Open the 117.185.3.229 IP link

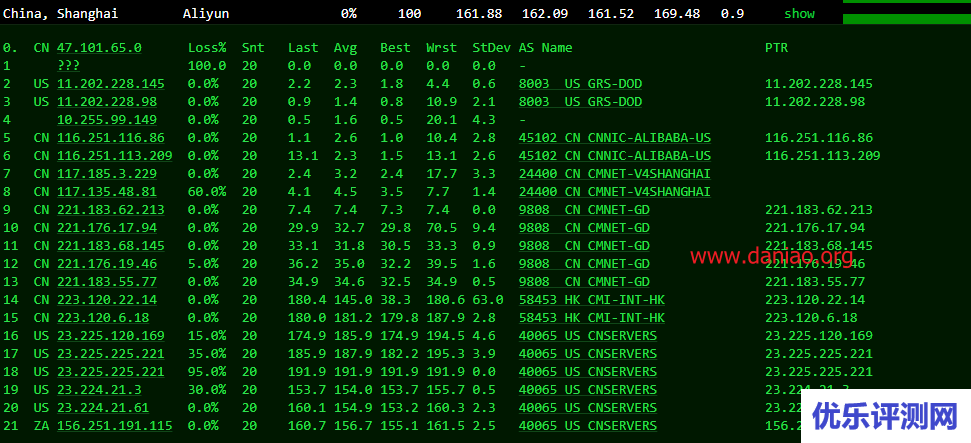(x=106, y=174)
